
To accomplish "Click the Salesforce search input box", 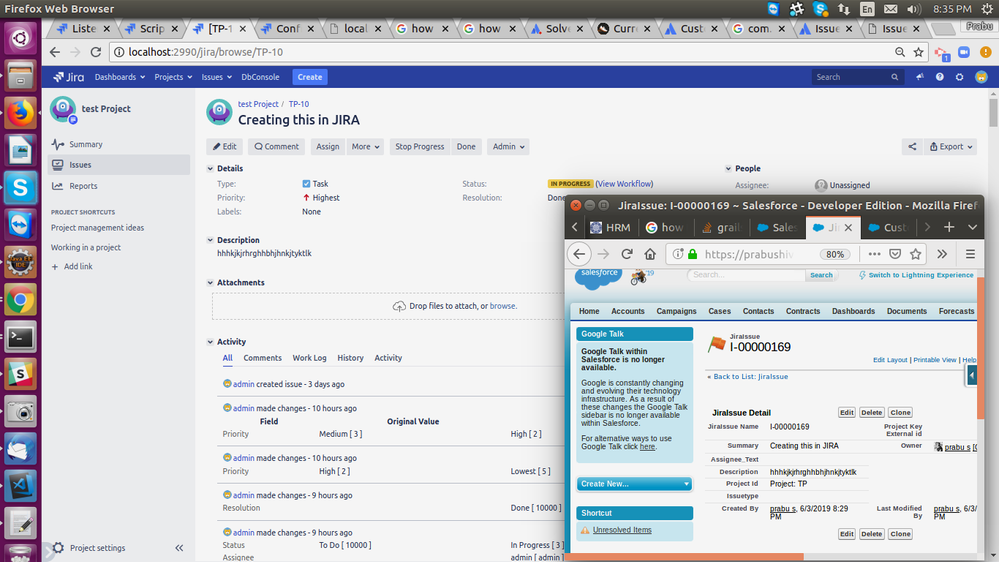I will coord(746,275).
